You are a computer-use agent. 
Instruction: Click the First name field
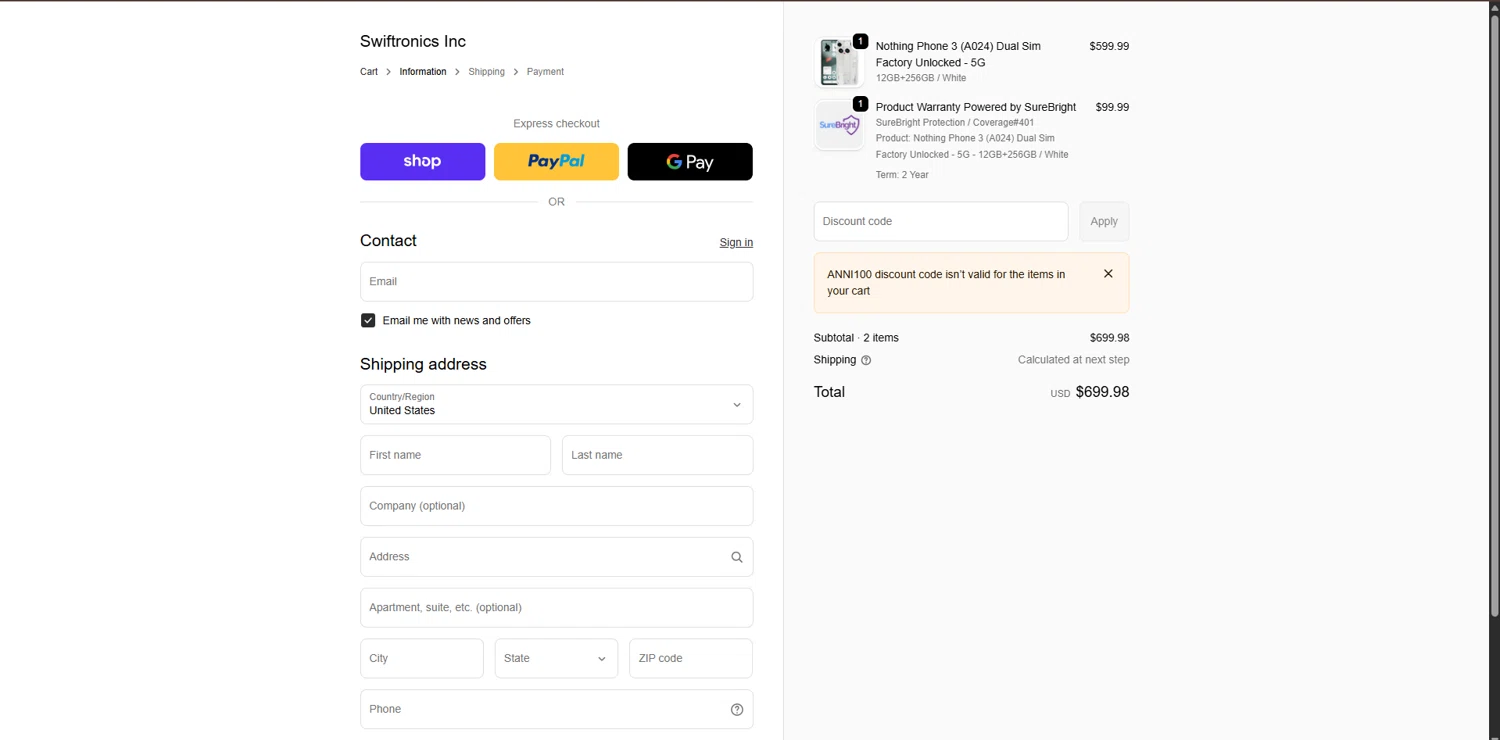coord(455,455)
